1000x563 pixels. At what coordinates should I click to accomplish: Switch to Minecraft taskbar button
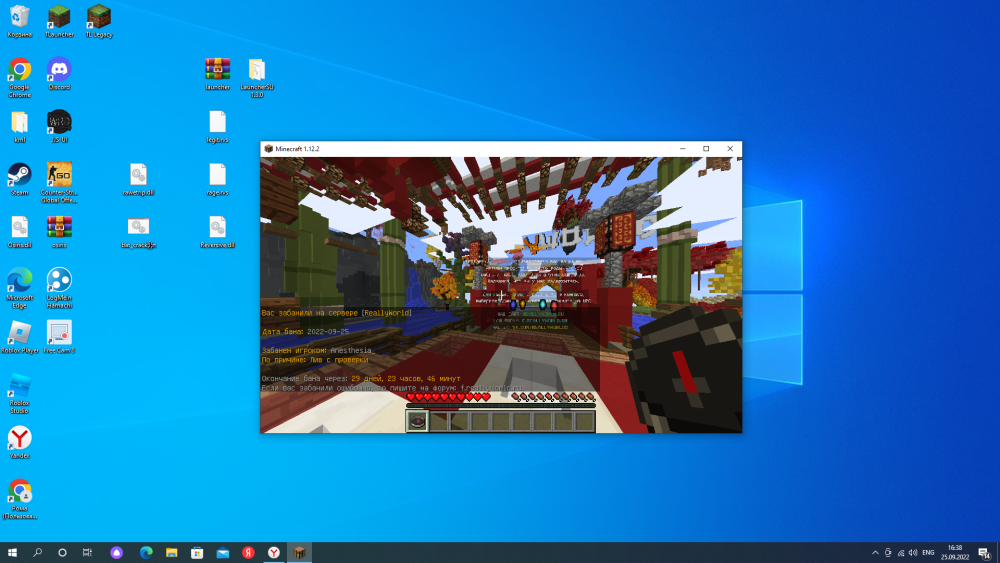click(299, 552)
